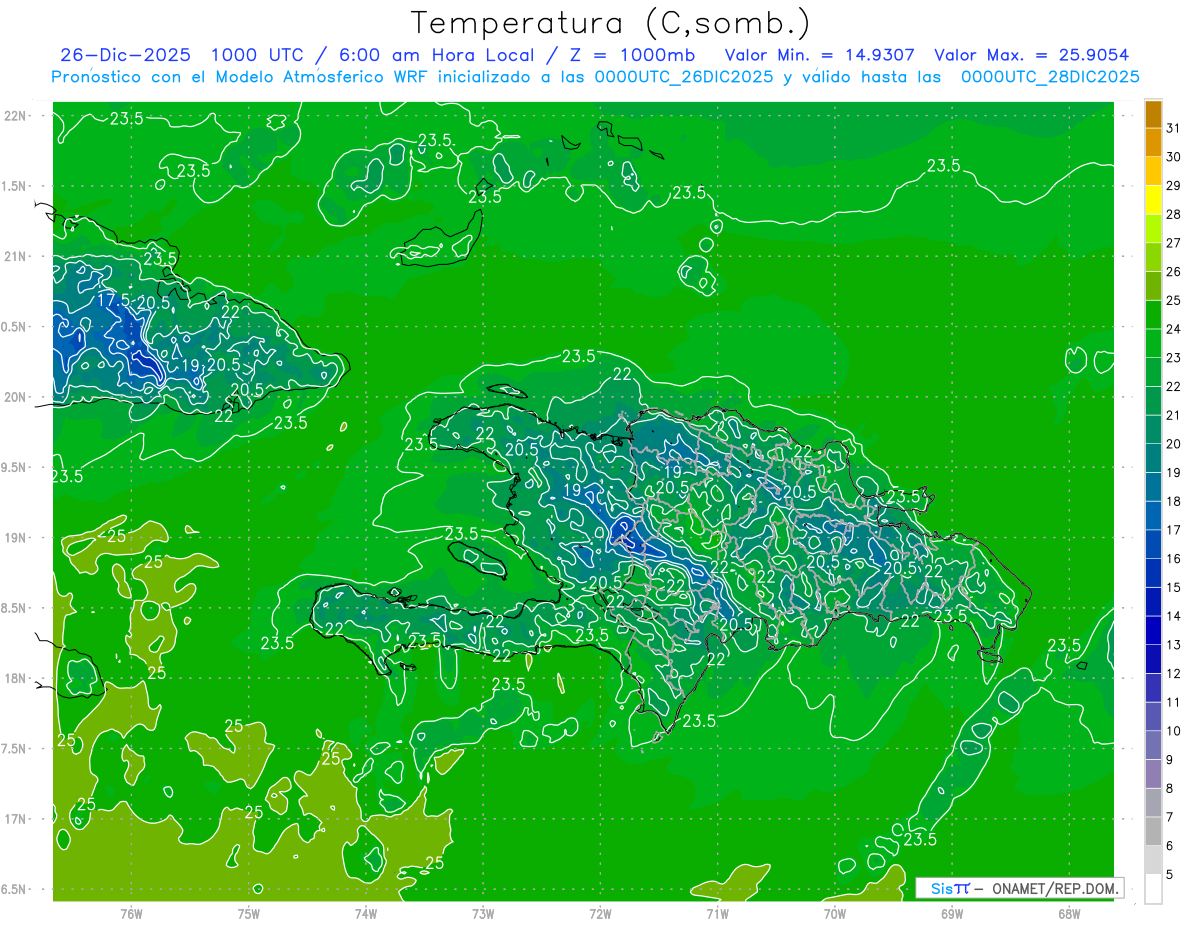Click the "76W" longitude axis label
This screenshot has width=1200, height=927.
(131, 913)
